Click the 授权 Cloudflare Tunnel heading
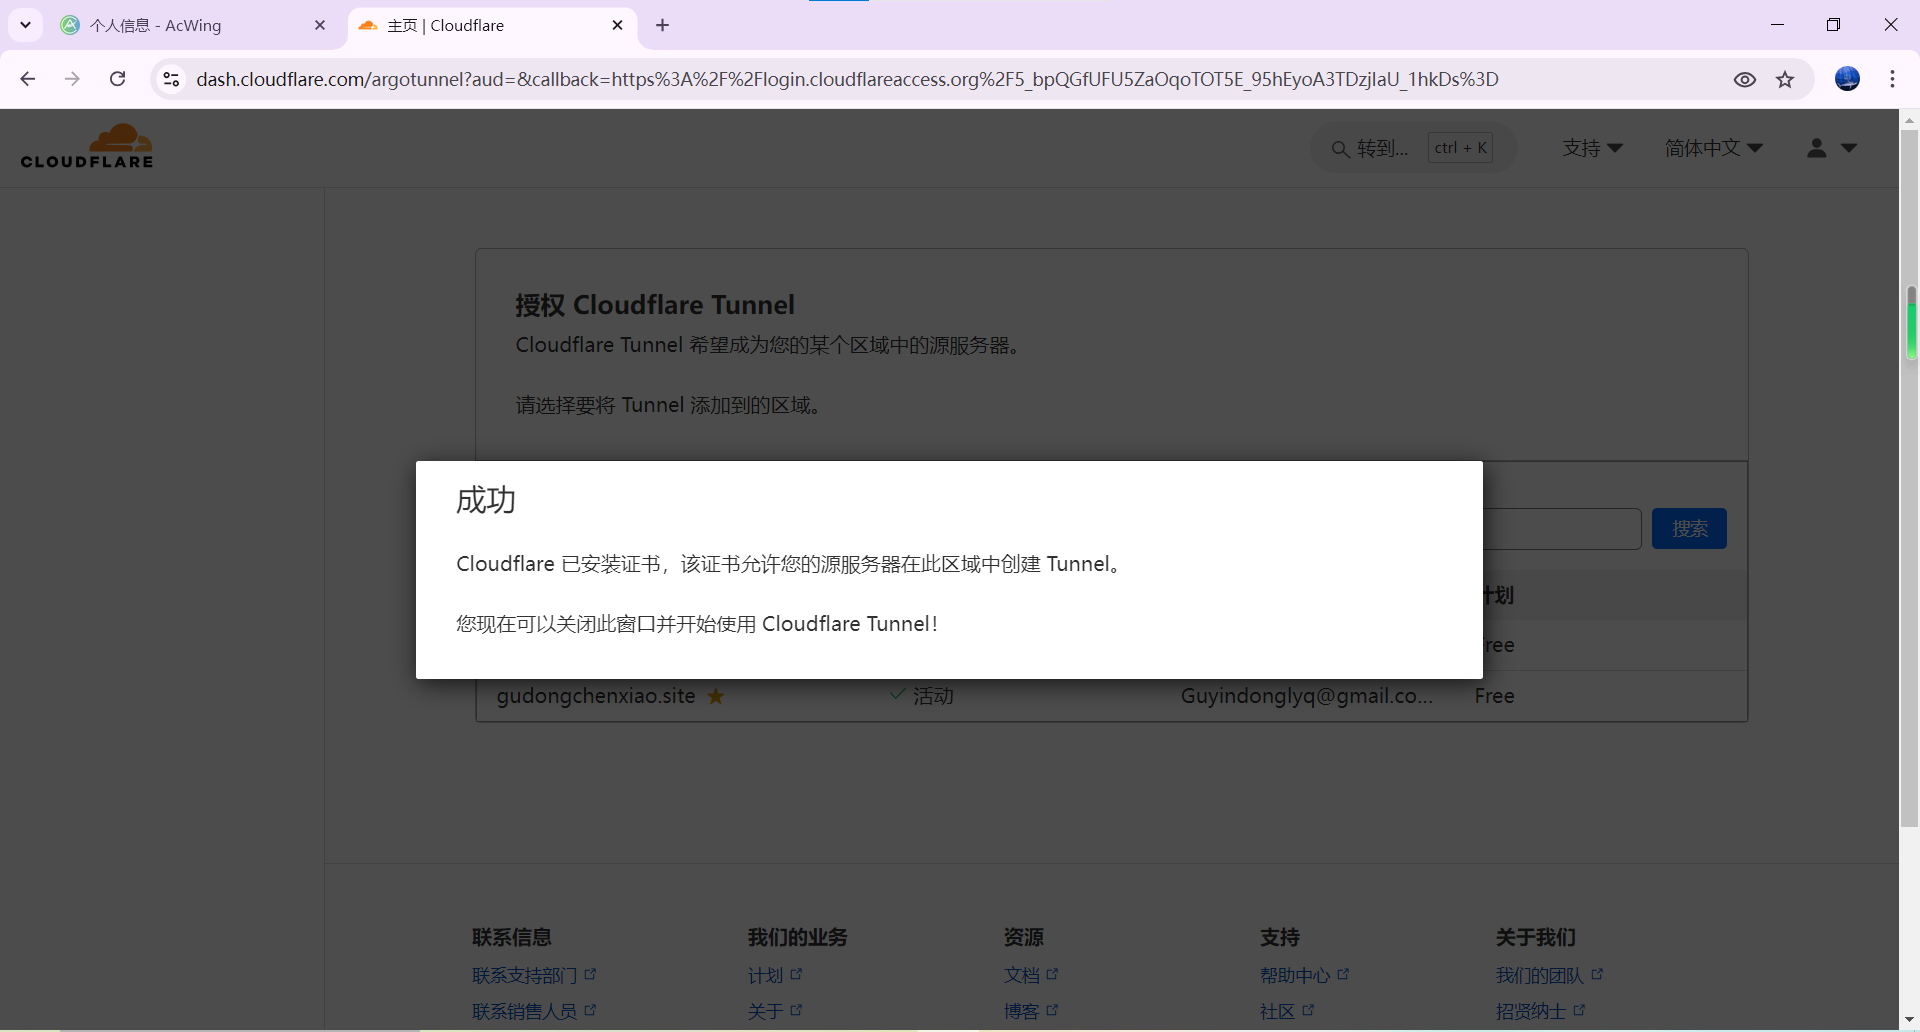The width and height of the screenshot is (1920, 1032). pyautogui.click(x=655, y=305)
